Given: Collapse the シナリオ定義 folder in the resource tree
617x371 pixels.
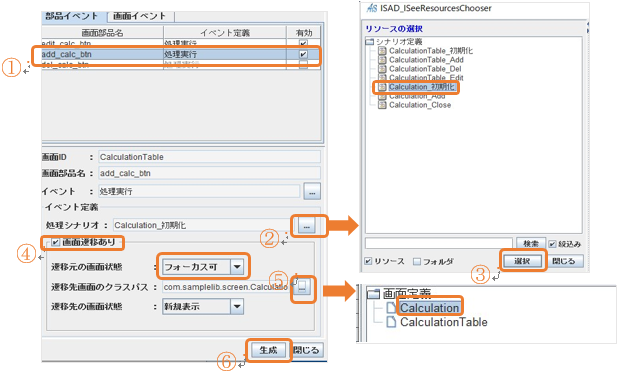Looking at the screenshot, I should pos(369,42).
